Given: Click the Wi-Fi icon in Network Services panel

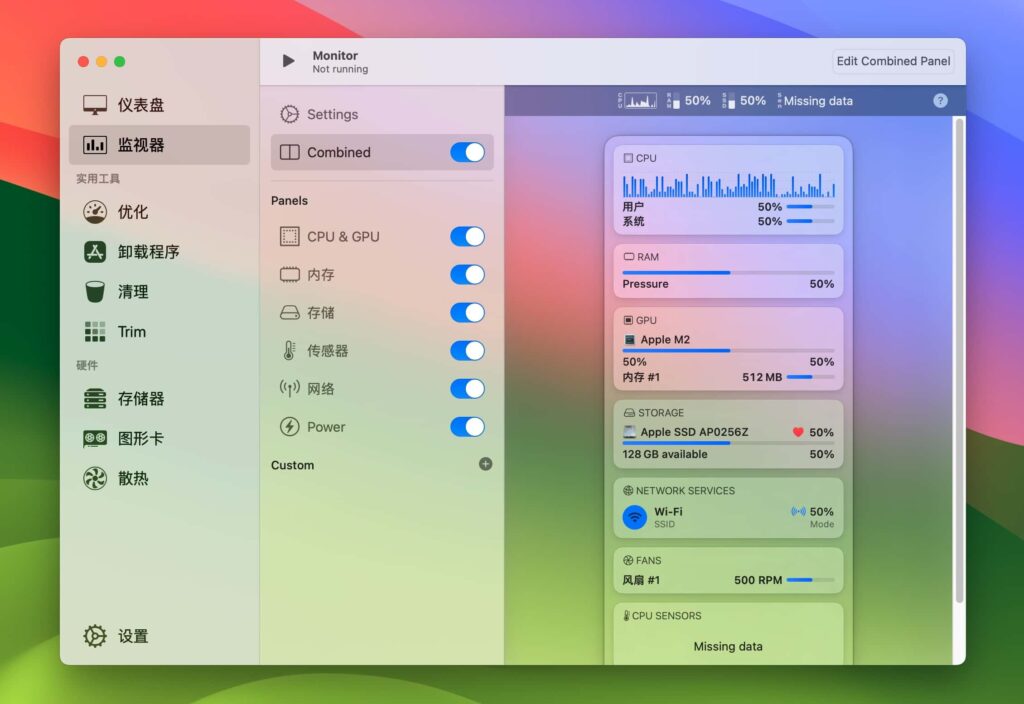Looking at the screenshot, I should point(634,517).
